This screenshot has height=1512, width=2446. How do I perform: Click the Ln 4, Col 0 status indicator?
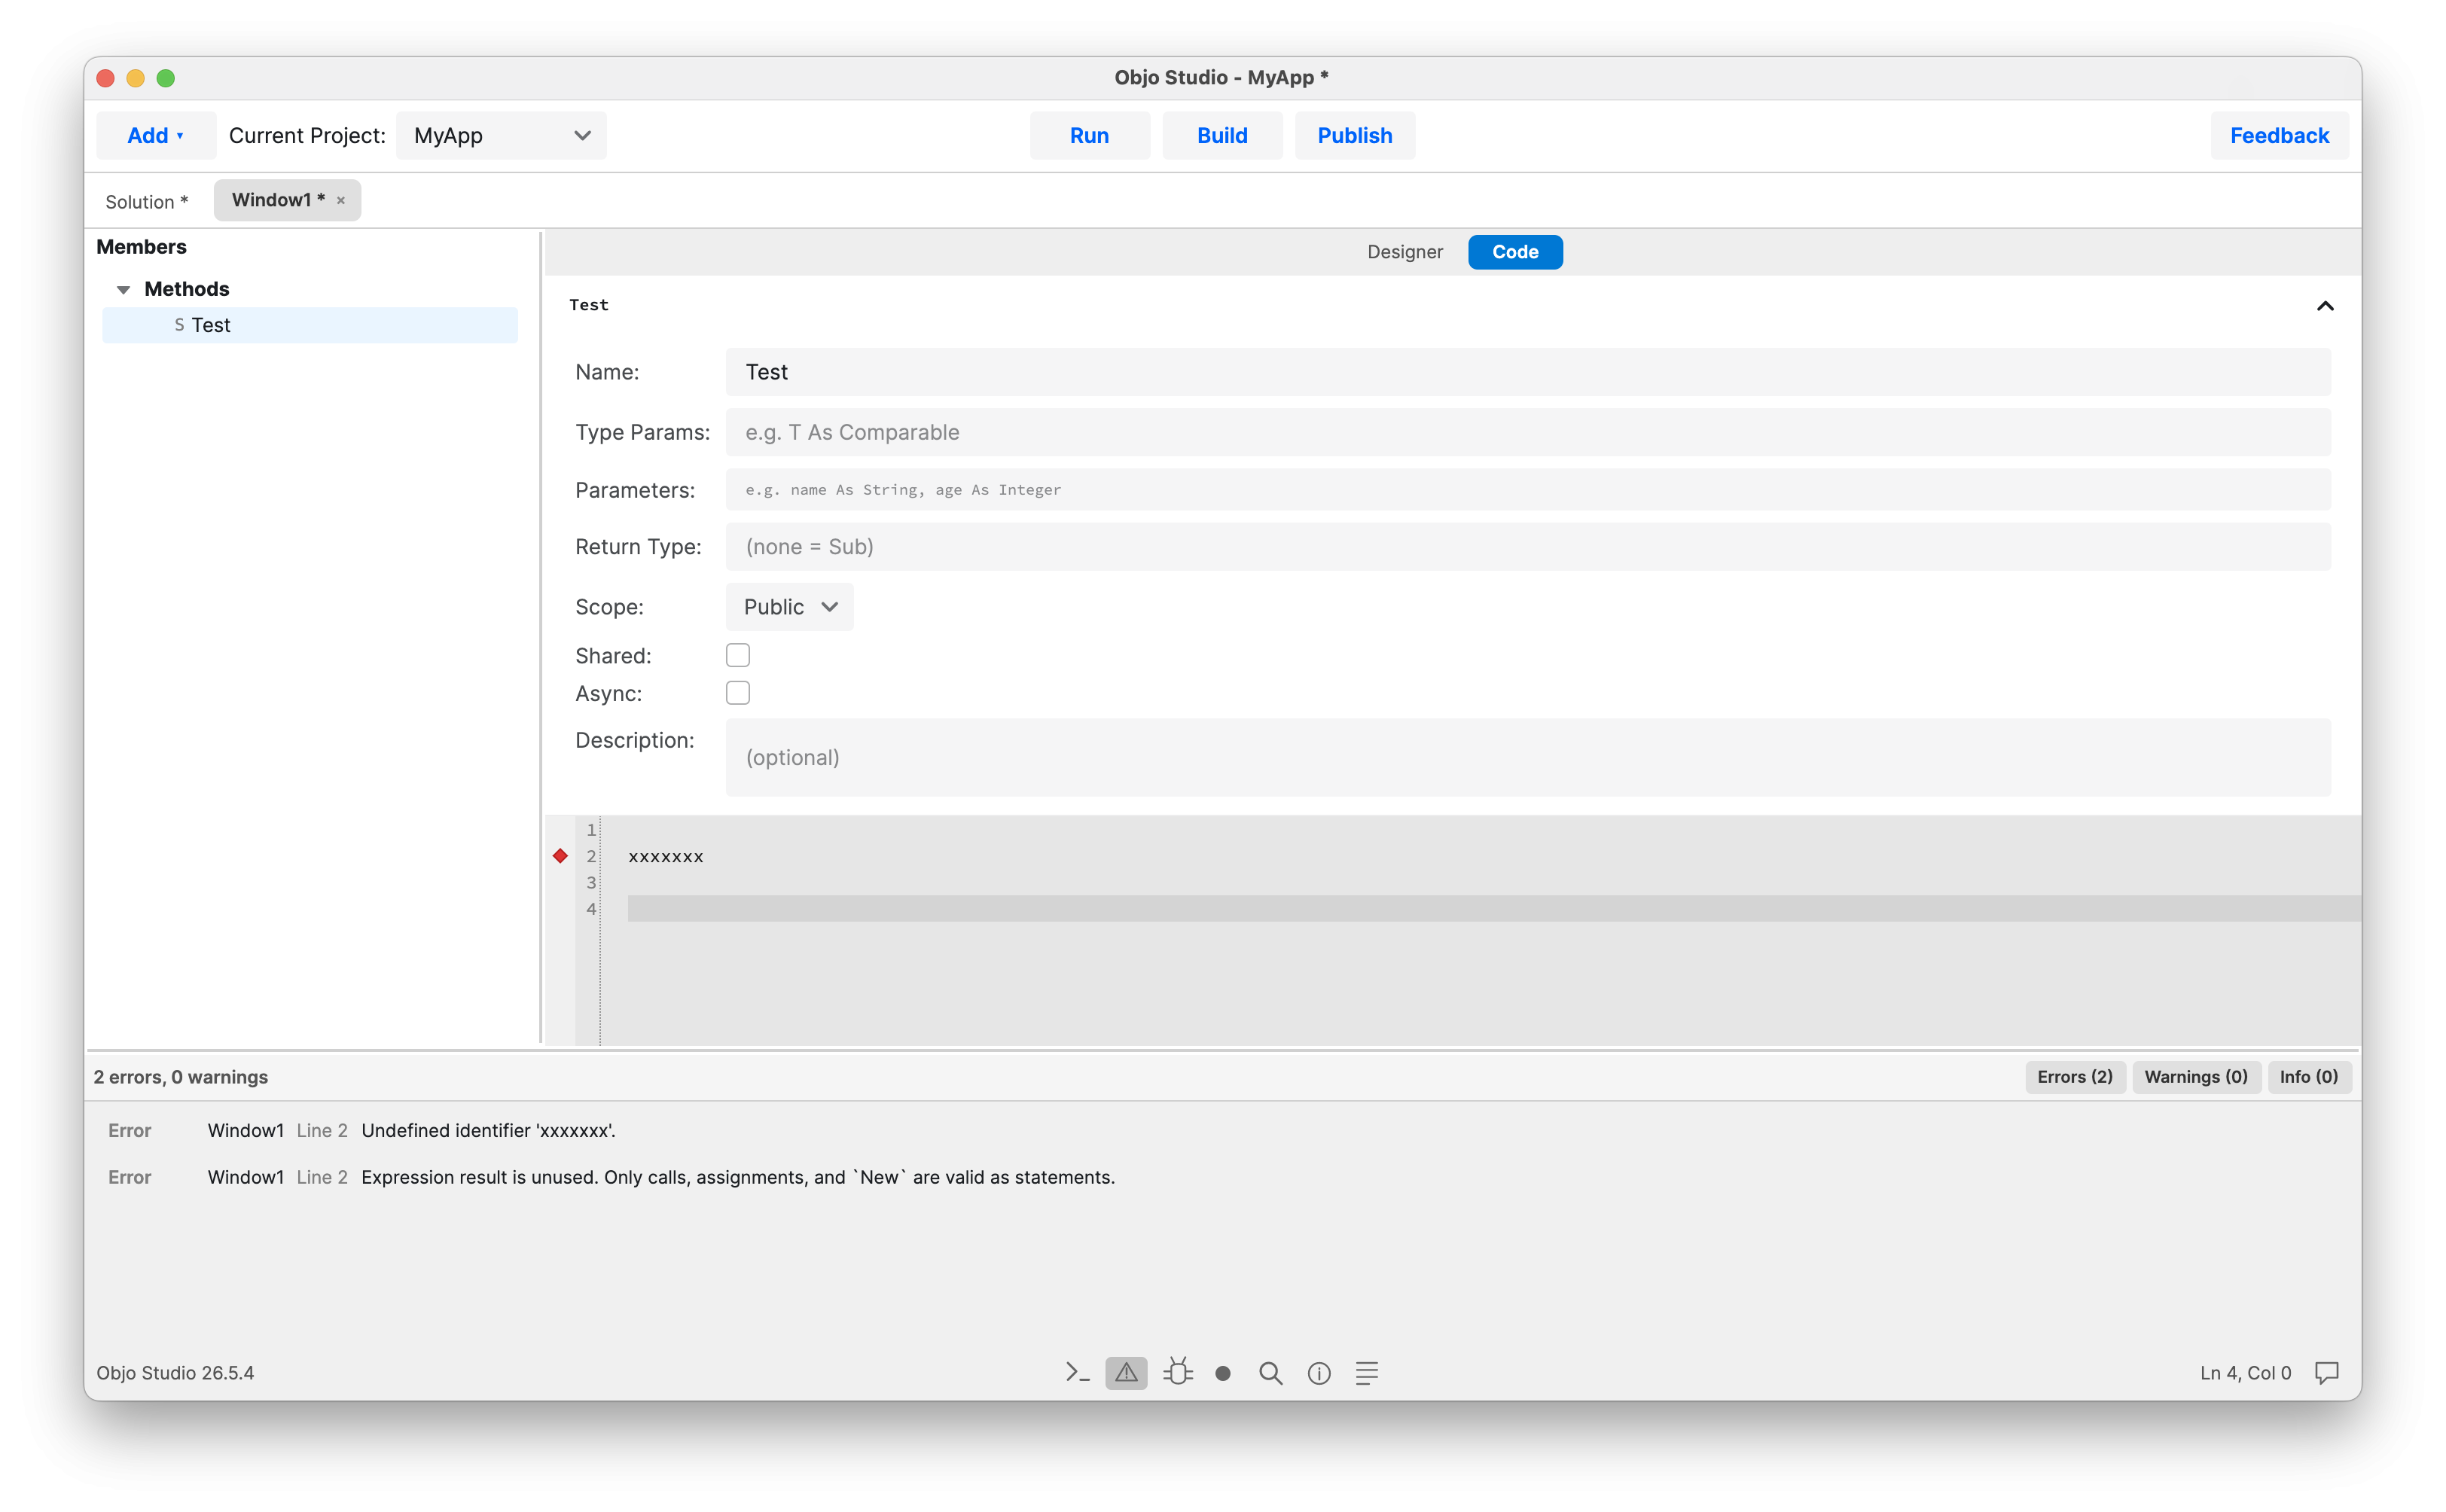2244,1373
